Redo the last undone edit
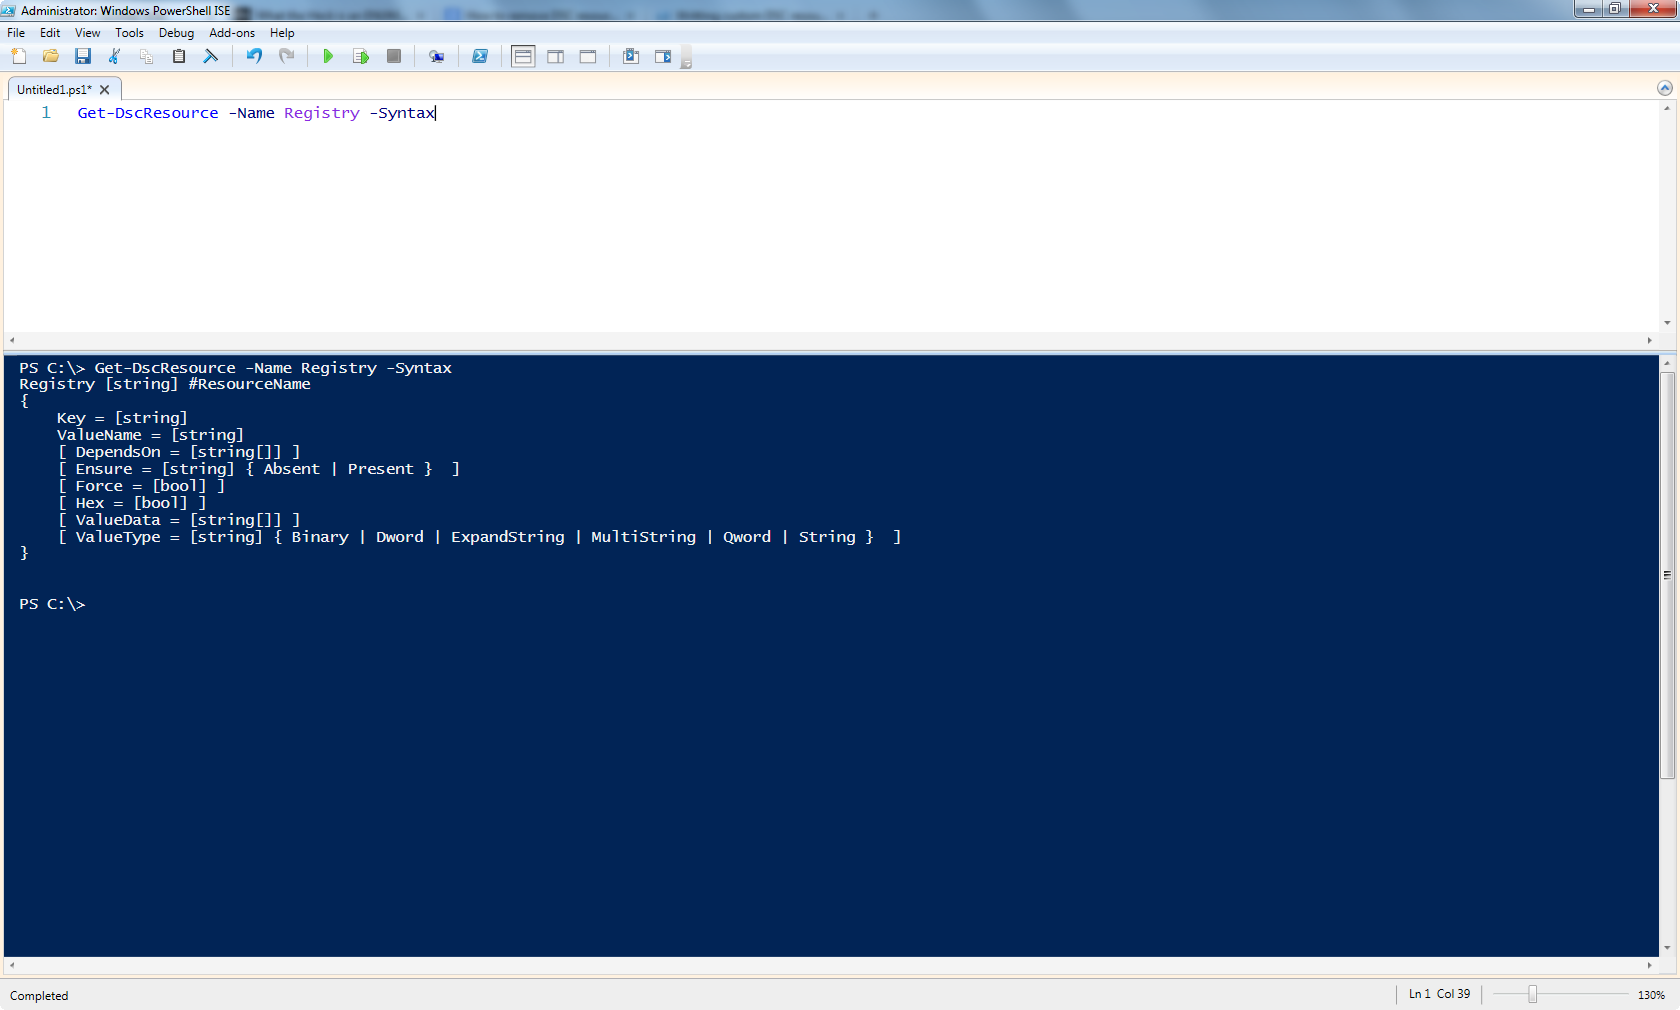 click(x=287, y=57)
